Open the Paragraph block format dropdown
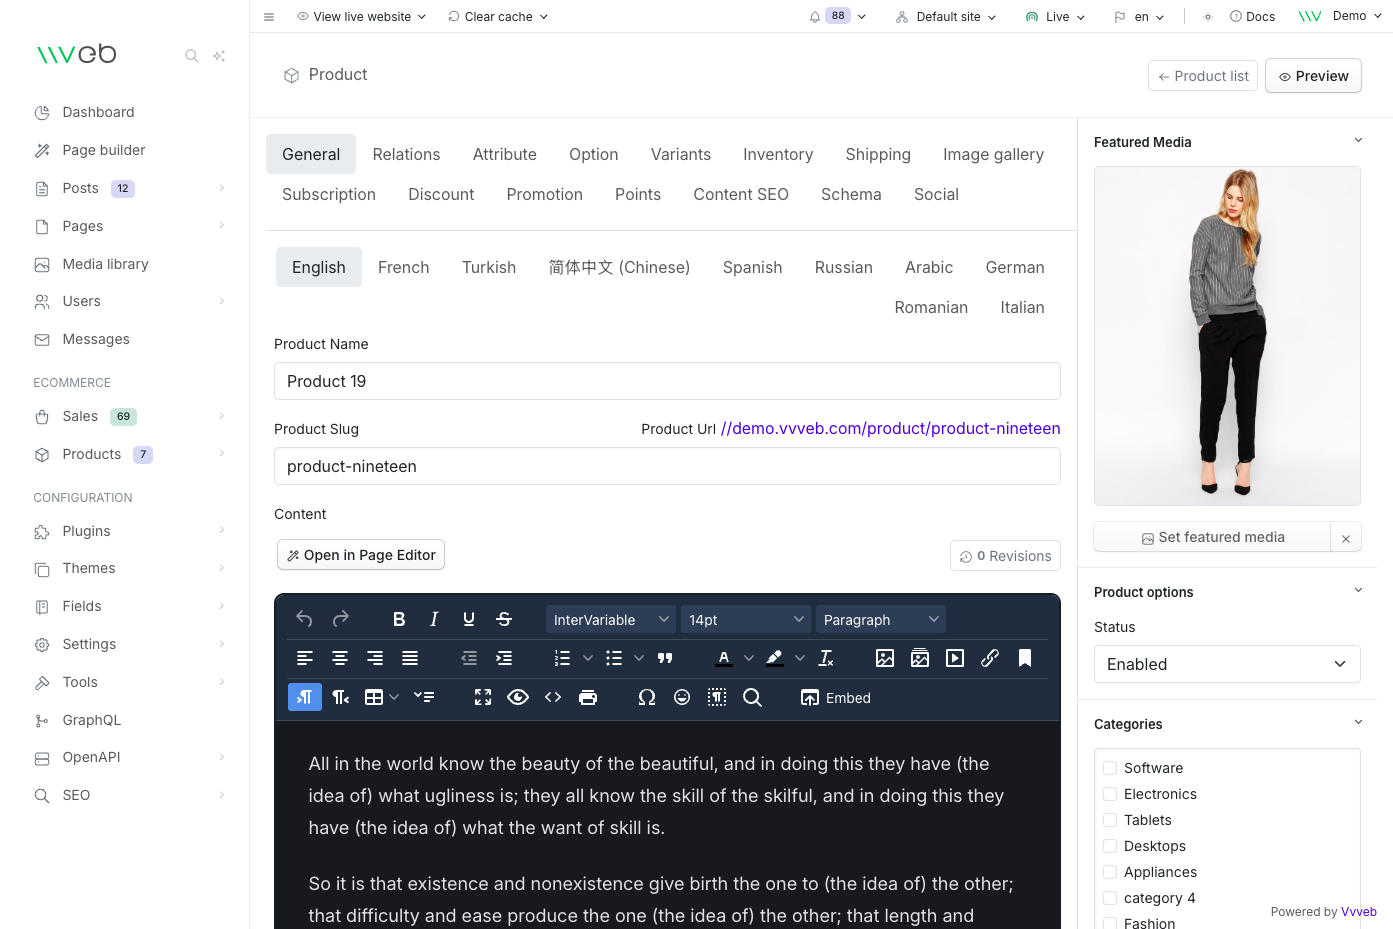 (881, 620)
